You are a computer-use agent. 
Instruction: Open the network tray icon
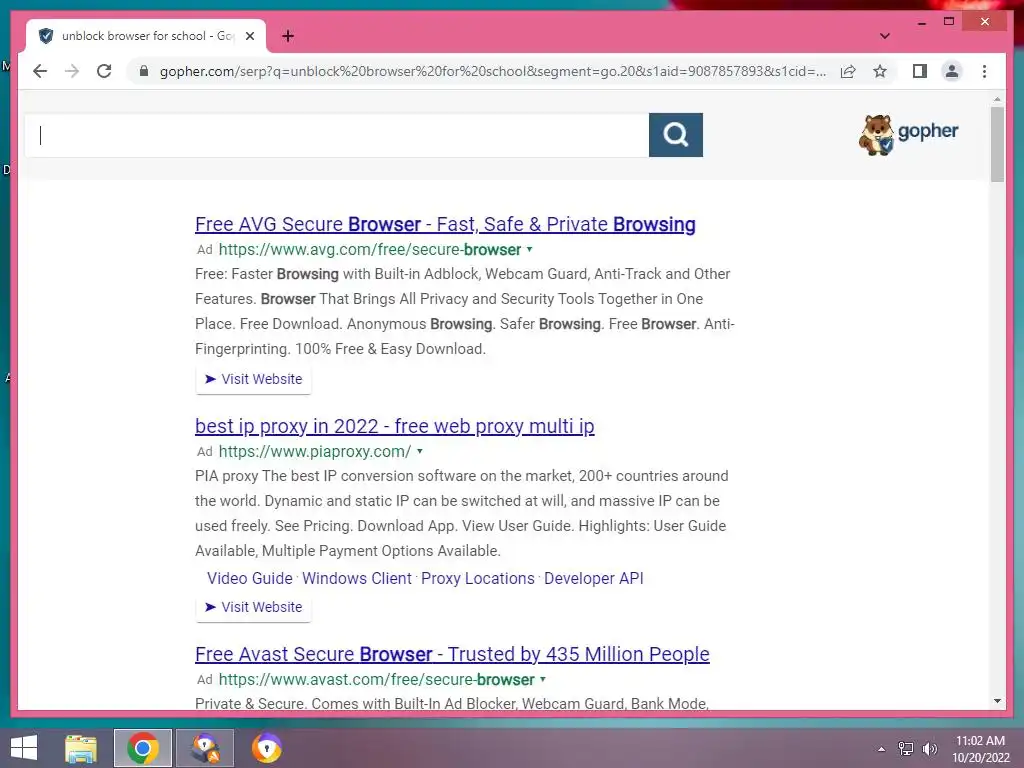[905, 748]
